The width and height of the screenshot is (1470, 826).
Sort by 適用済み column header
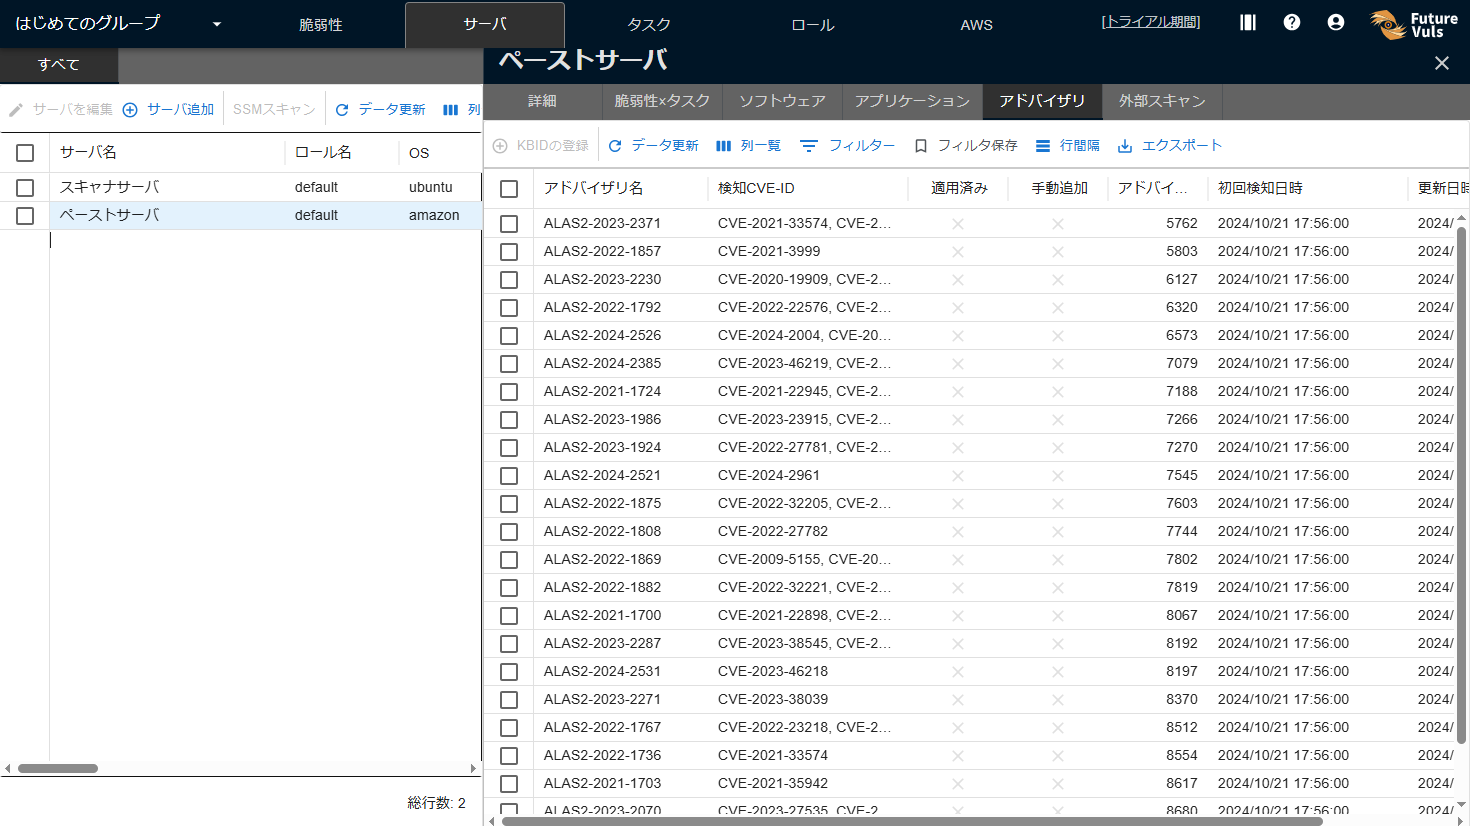(959, 188)
